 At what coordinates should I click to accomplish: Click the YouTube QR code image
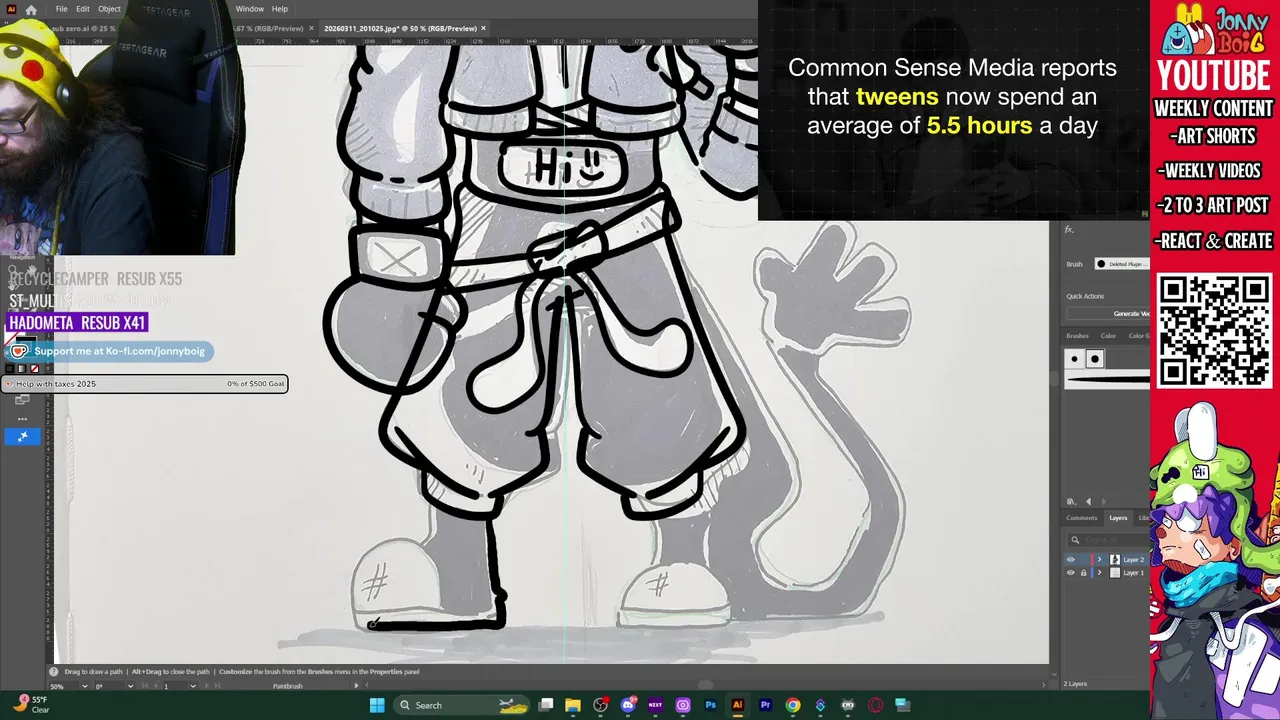[1214, 331]
